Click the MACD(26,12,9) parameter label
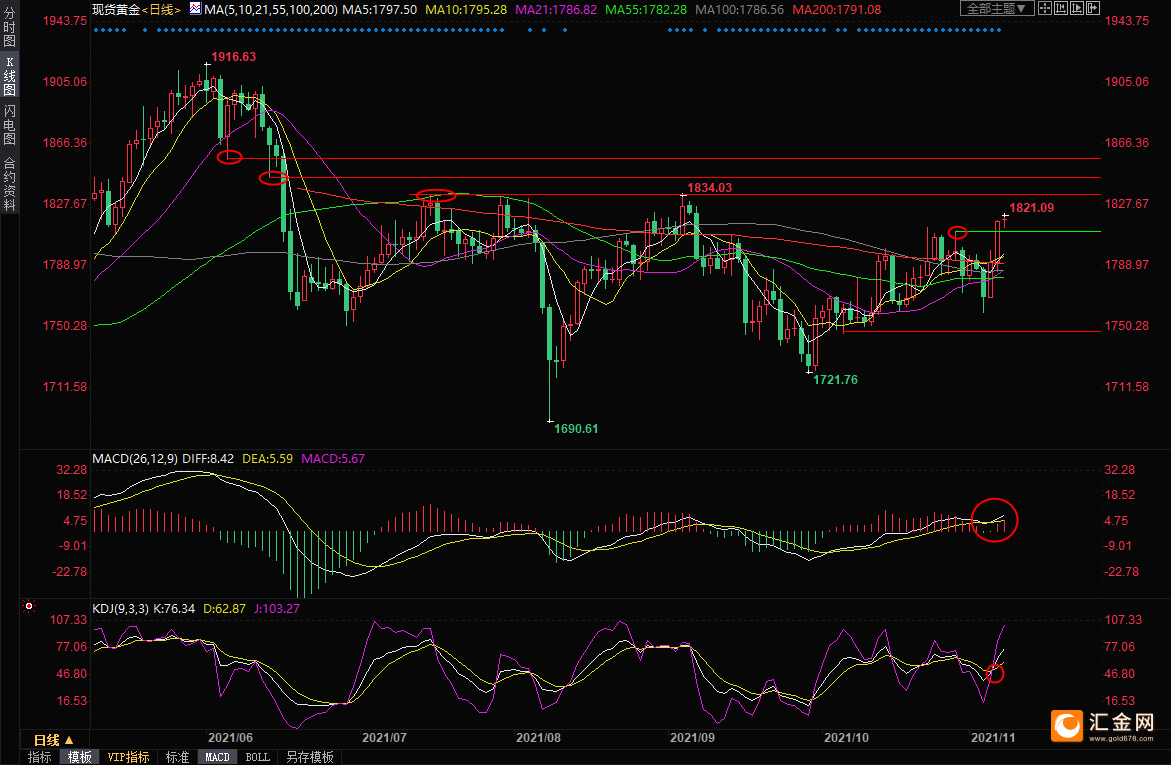This screenshot has width=1171, height=765. point(135,459)
